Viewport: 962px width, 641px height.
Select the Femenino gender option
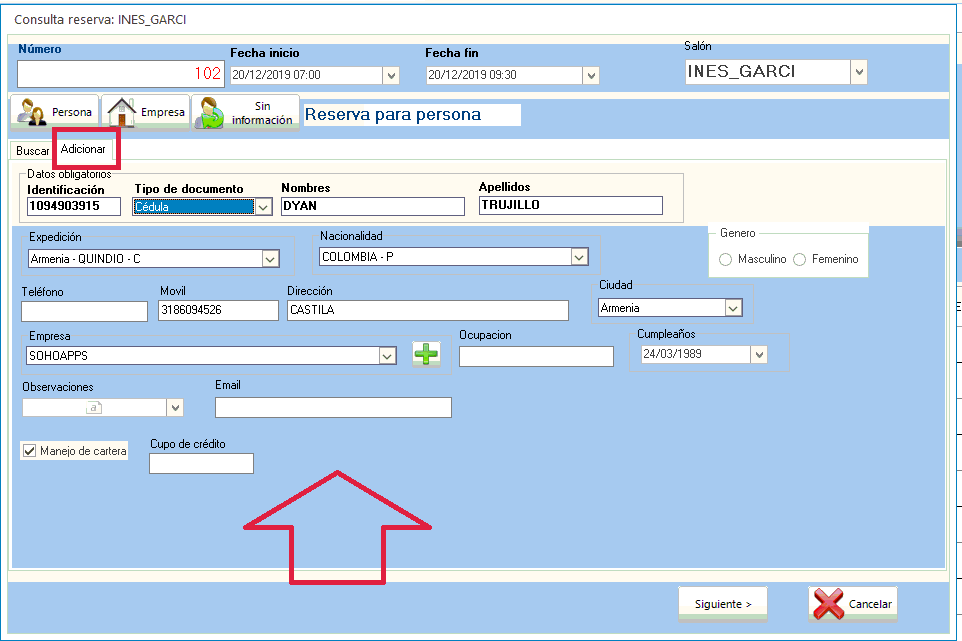(800, 259)
